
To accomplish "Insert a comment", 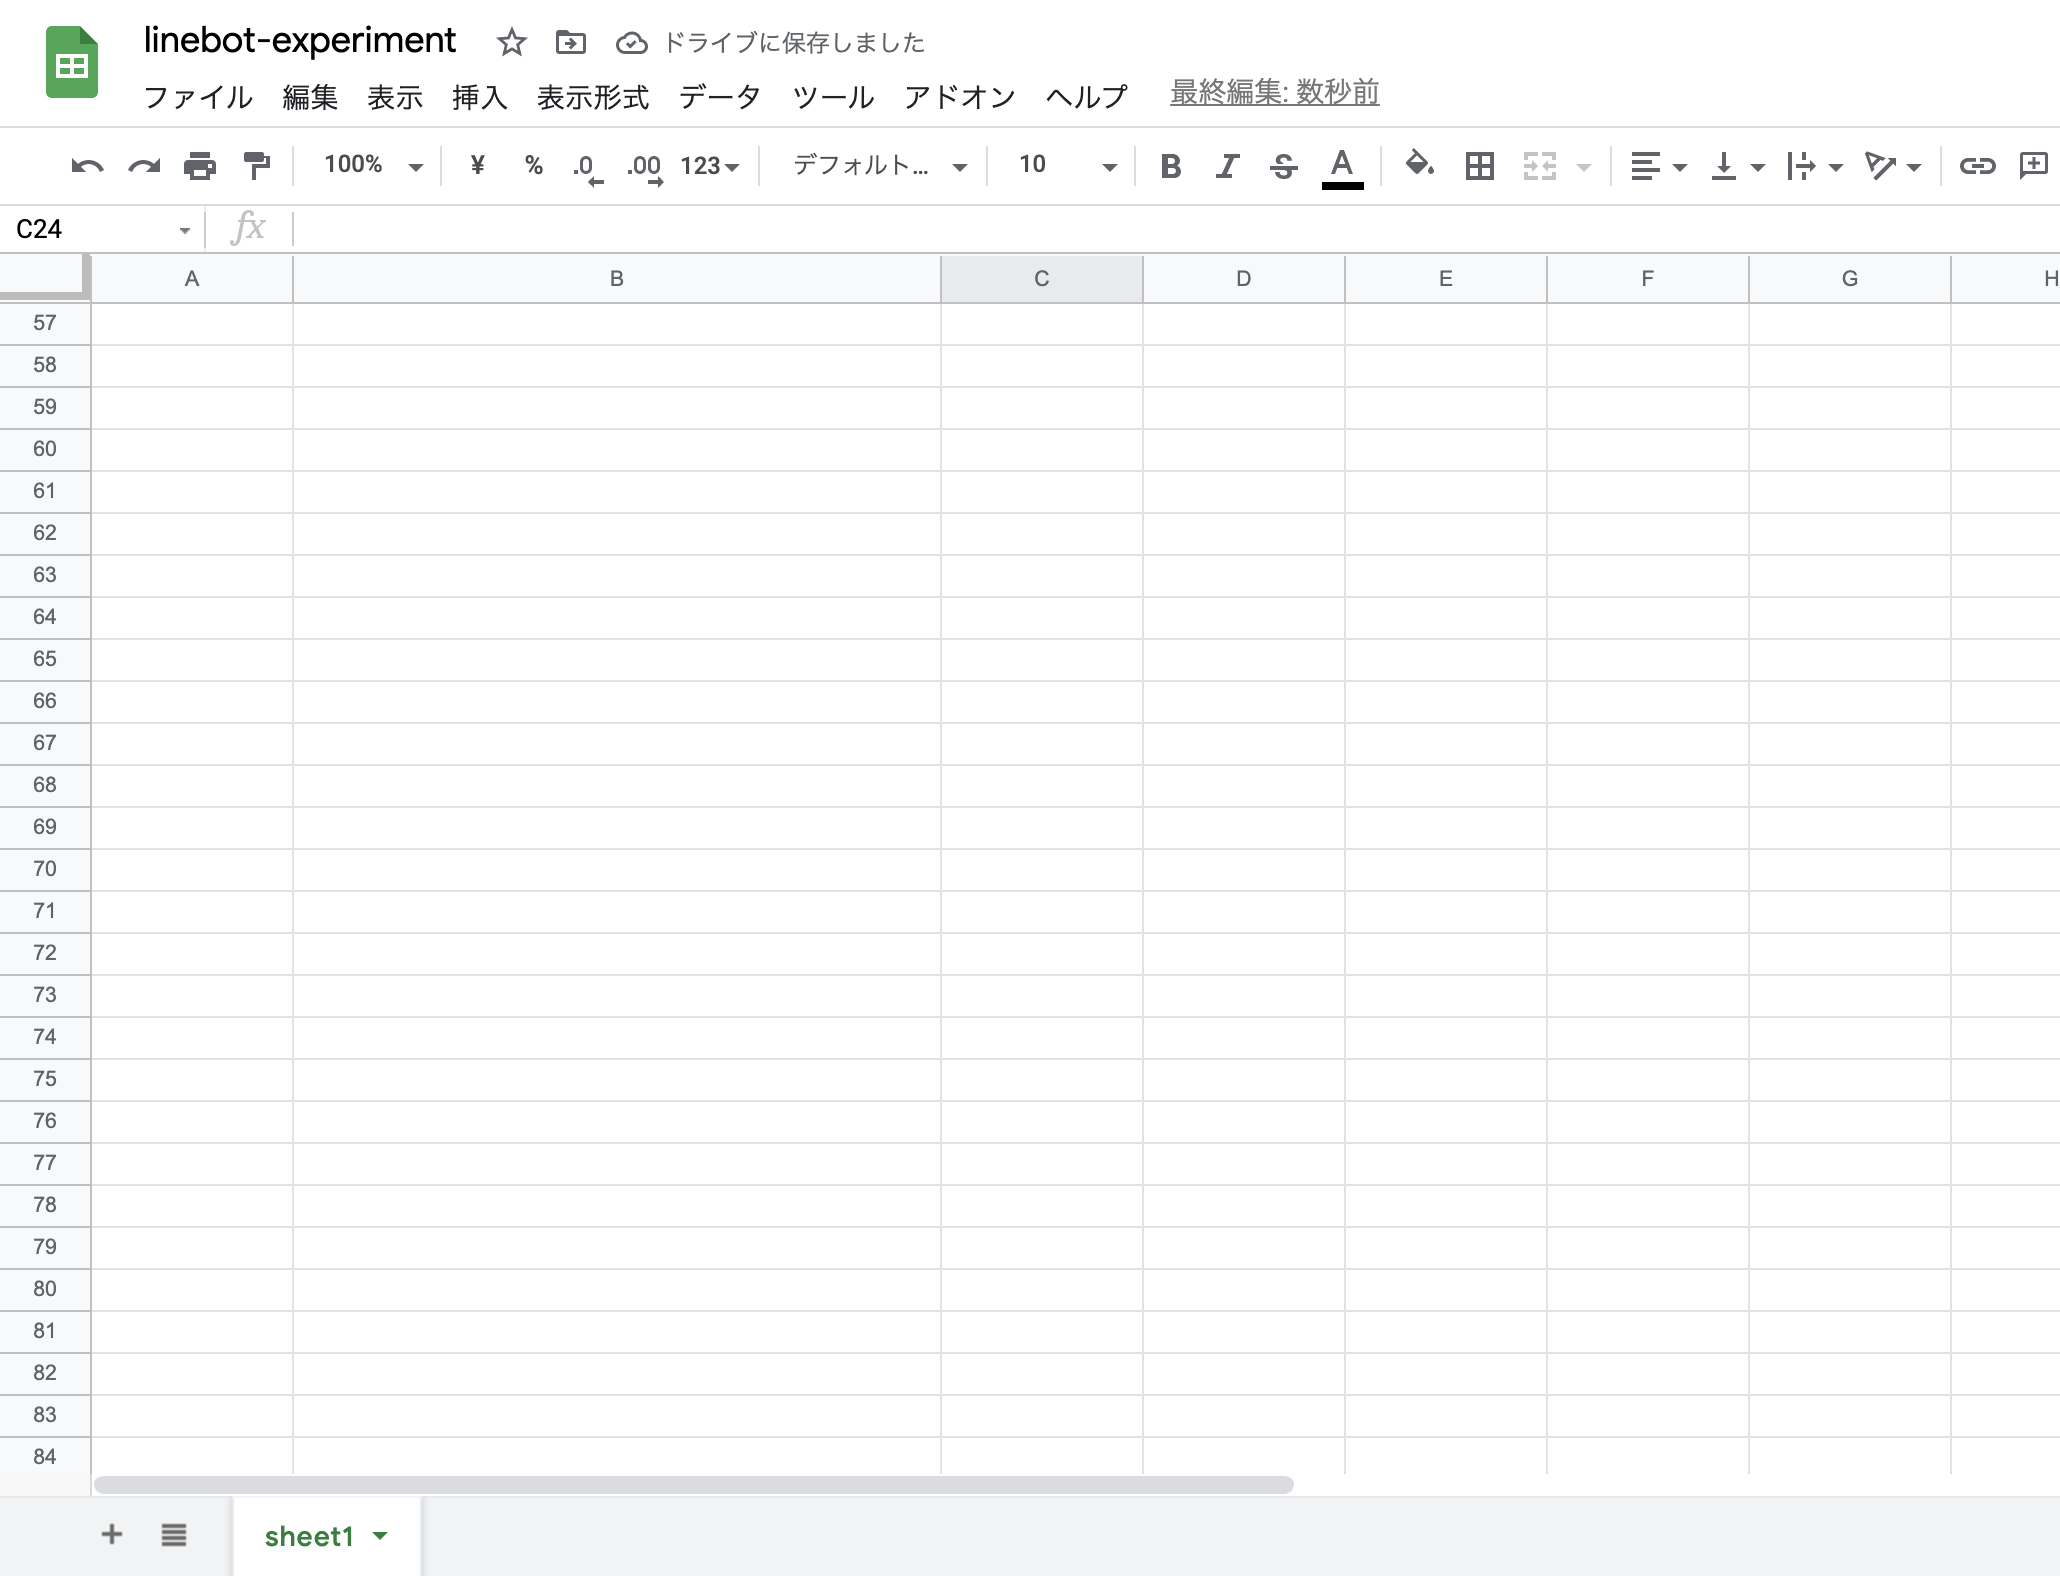I will coord(2034,166).
